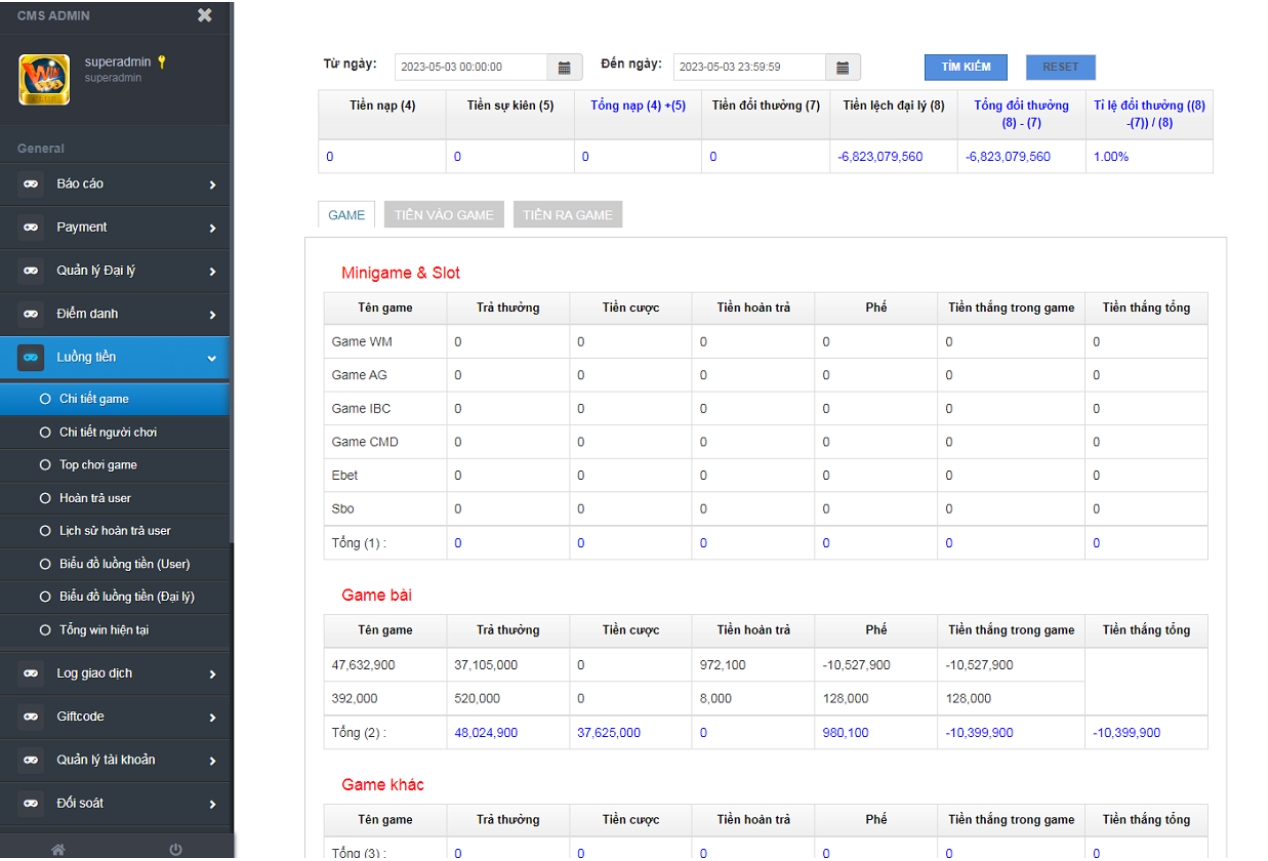Click the power logout icon at the sidebar bottom
Screen dimensions: 1268x861
tap(175, 850)
